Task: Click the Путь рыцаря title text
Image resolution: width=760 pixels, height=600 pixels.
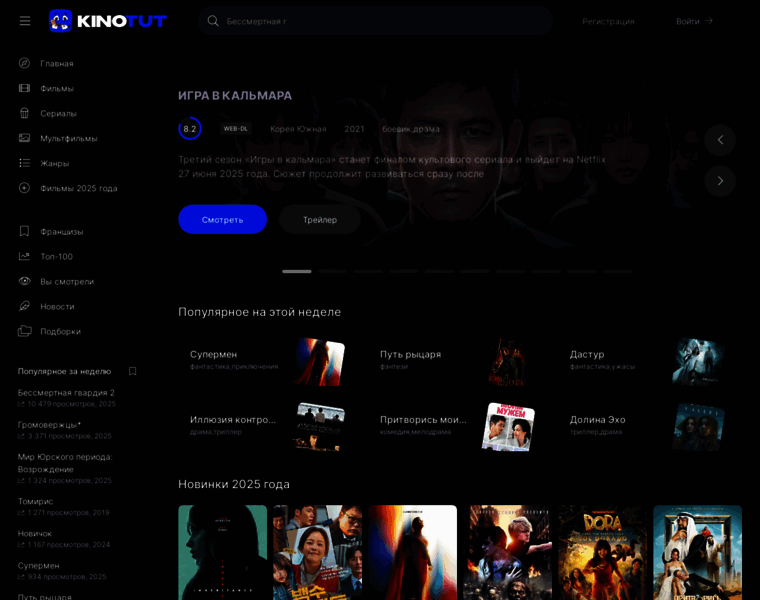Action: tap(411, 354)
